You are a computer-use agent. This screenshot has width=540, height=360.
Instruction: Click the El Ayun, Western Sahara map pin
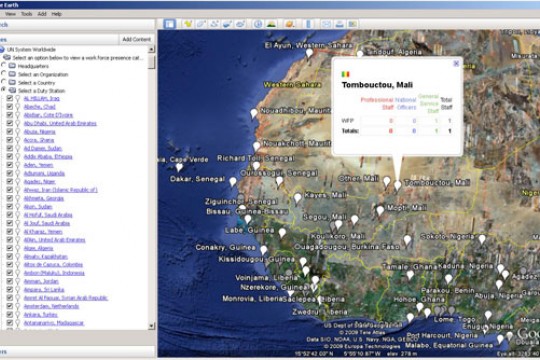[x=309, y=53]
